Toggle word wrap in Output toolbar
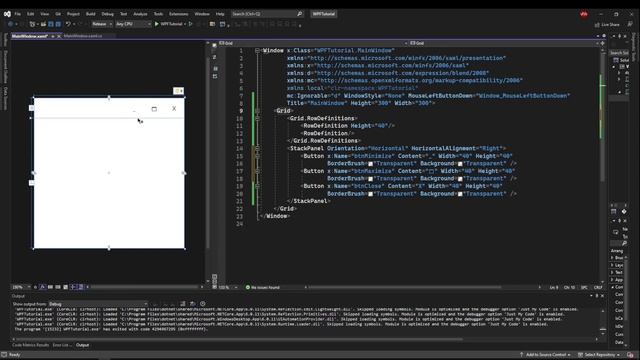This screenshot has height=360, width=640. (x=192, y=304)
